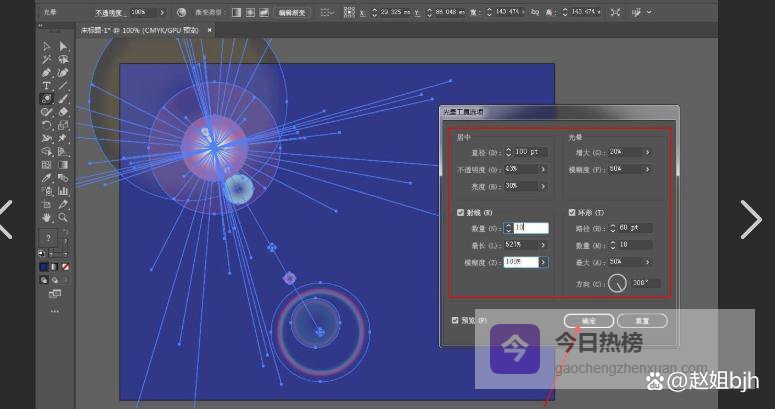This screenshot has height=409, width=775.
Task: Toggle the 预览 (Preview) checkbox
Action: 456,320
